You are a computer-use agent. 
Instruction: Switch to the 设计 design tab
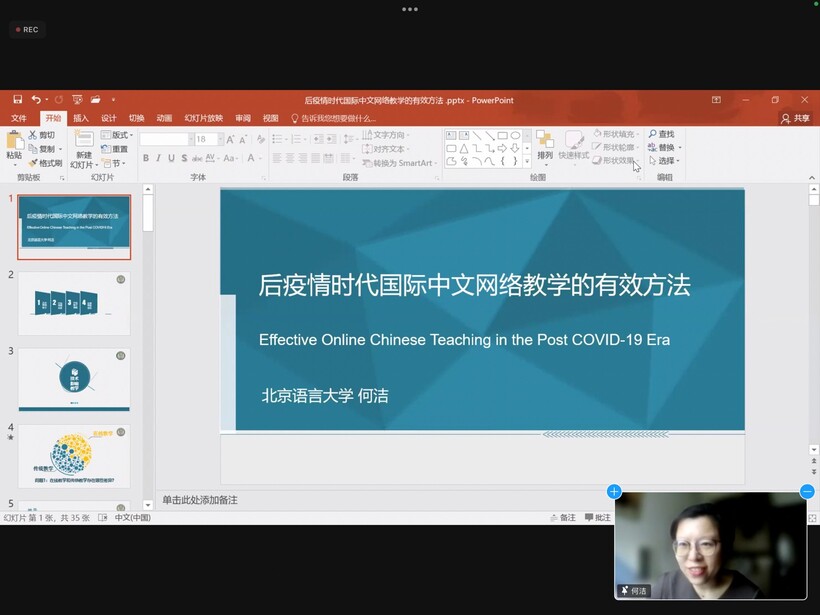[x=108, y=118]
